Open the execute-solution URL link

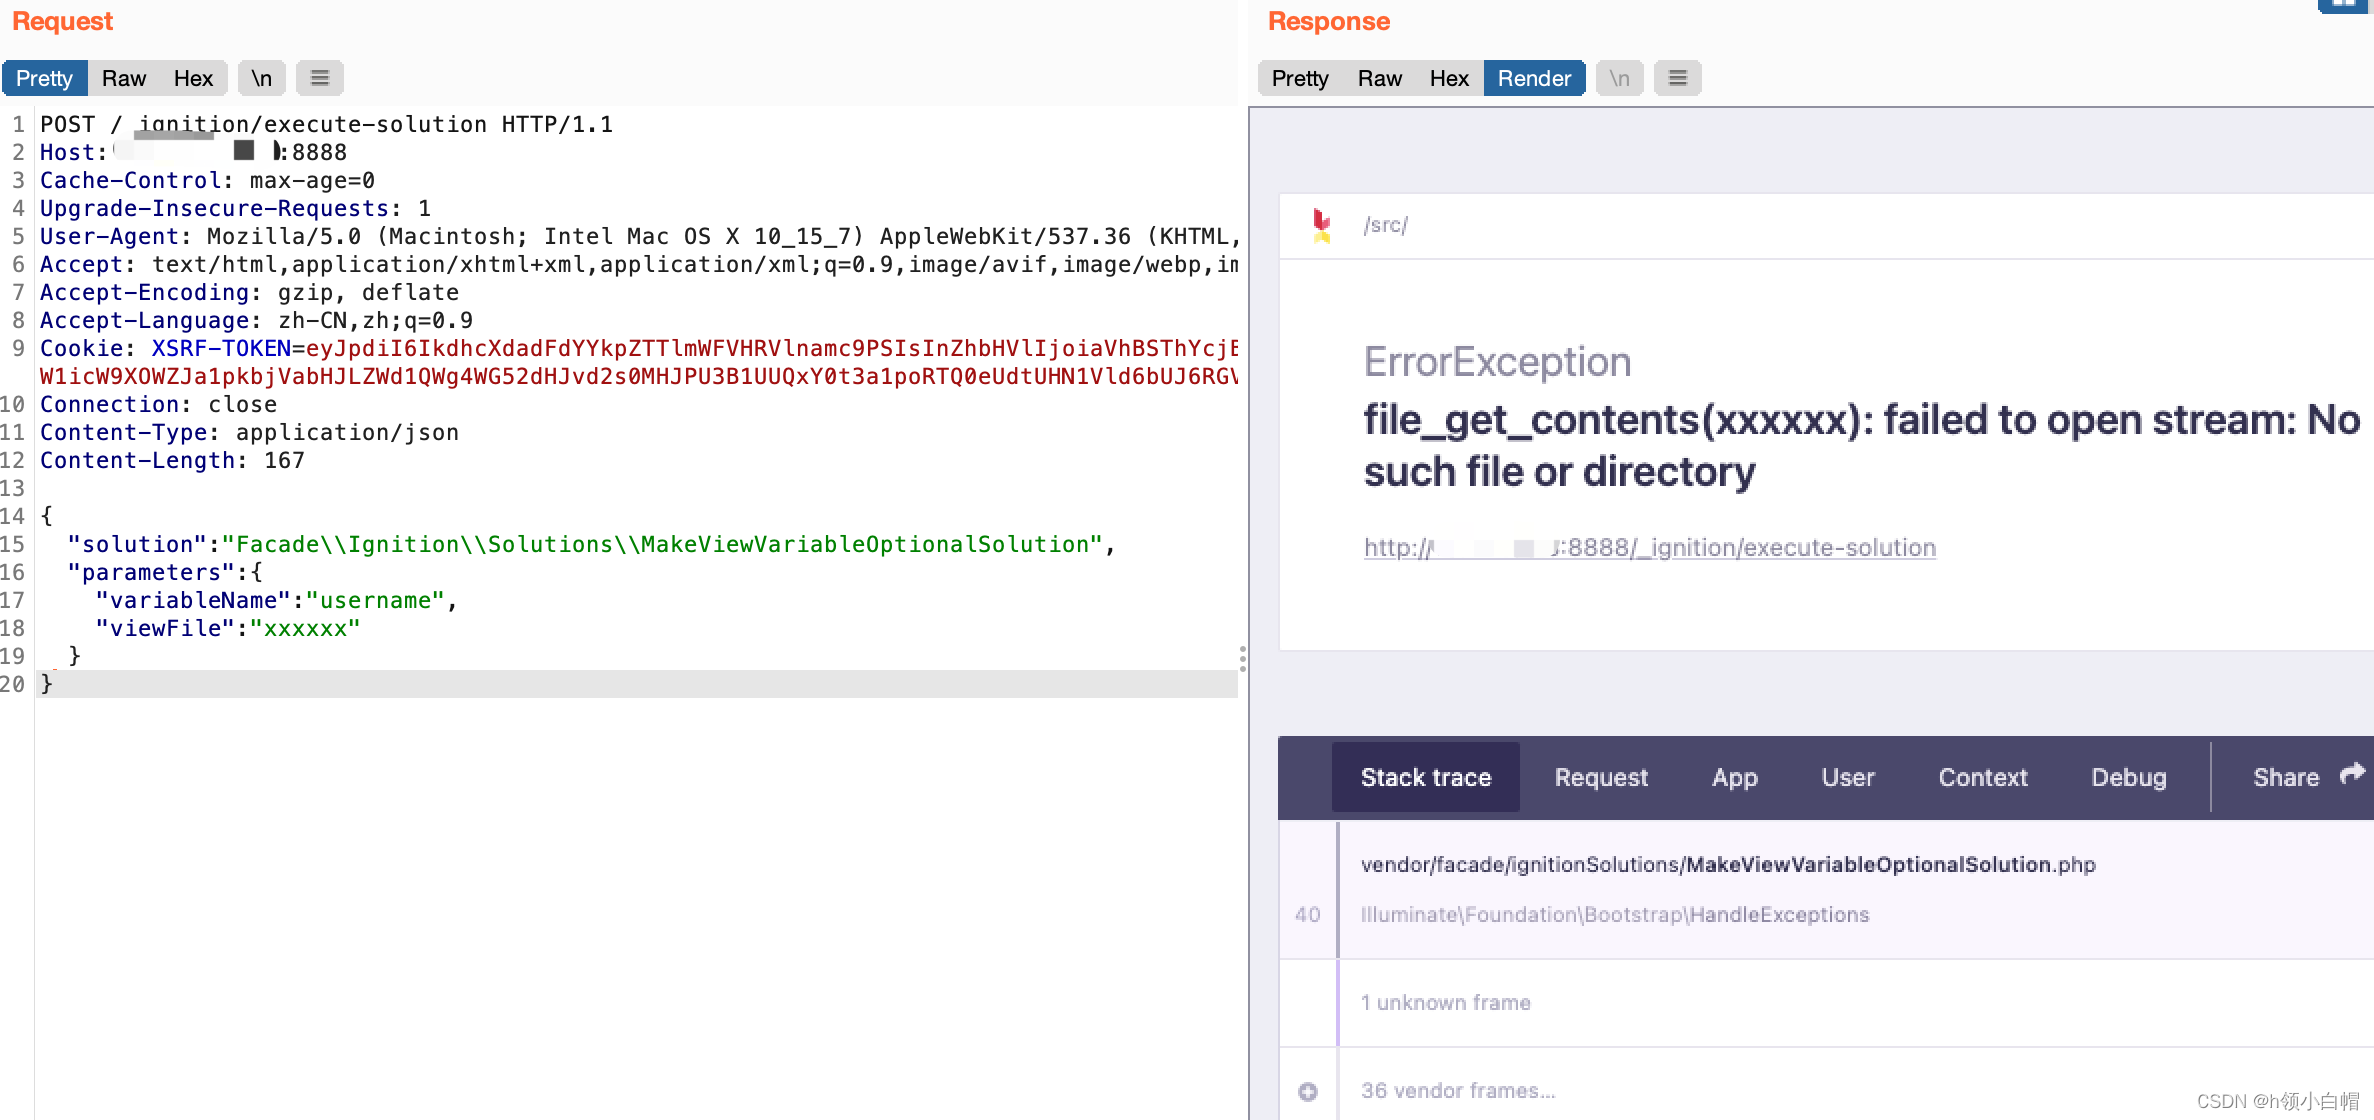tap(1650, 548)
